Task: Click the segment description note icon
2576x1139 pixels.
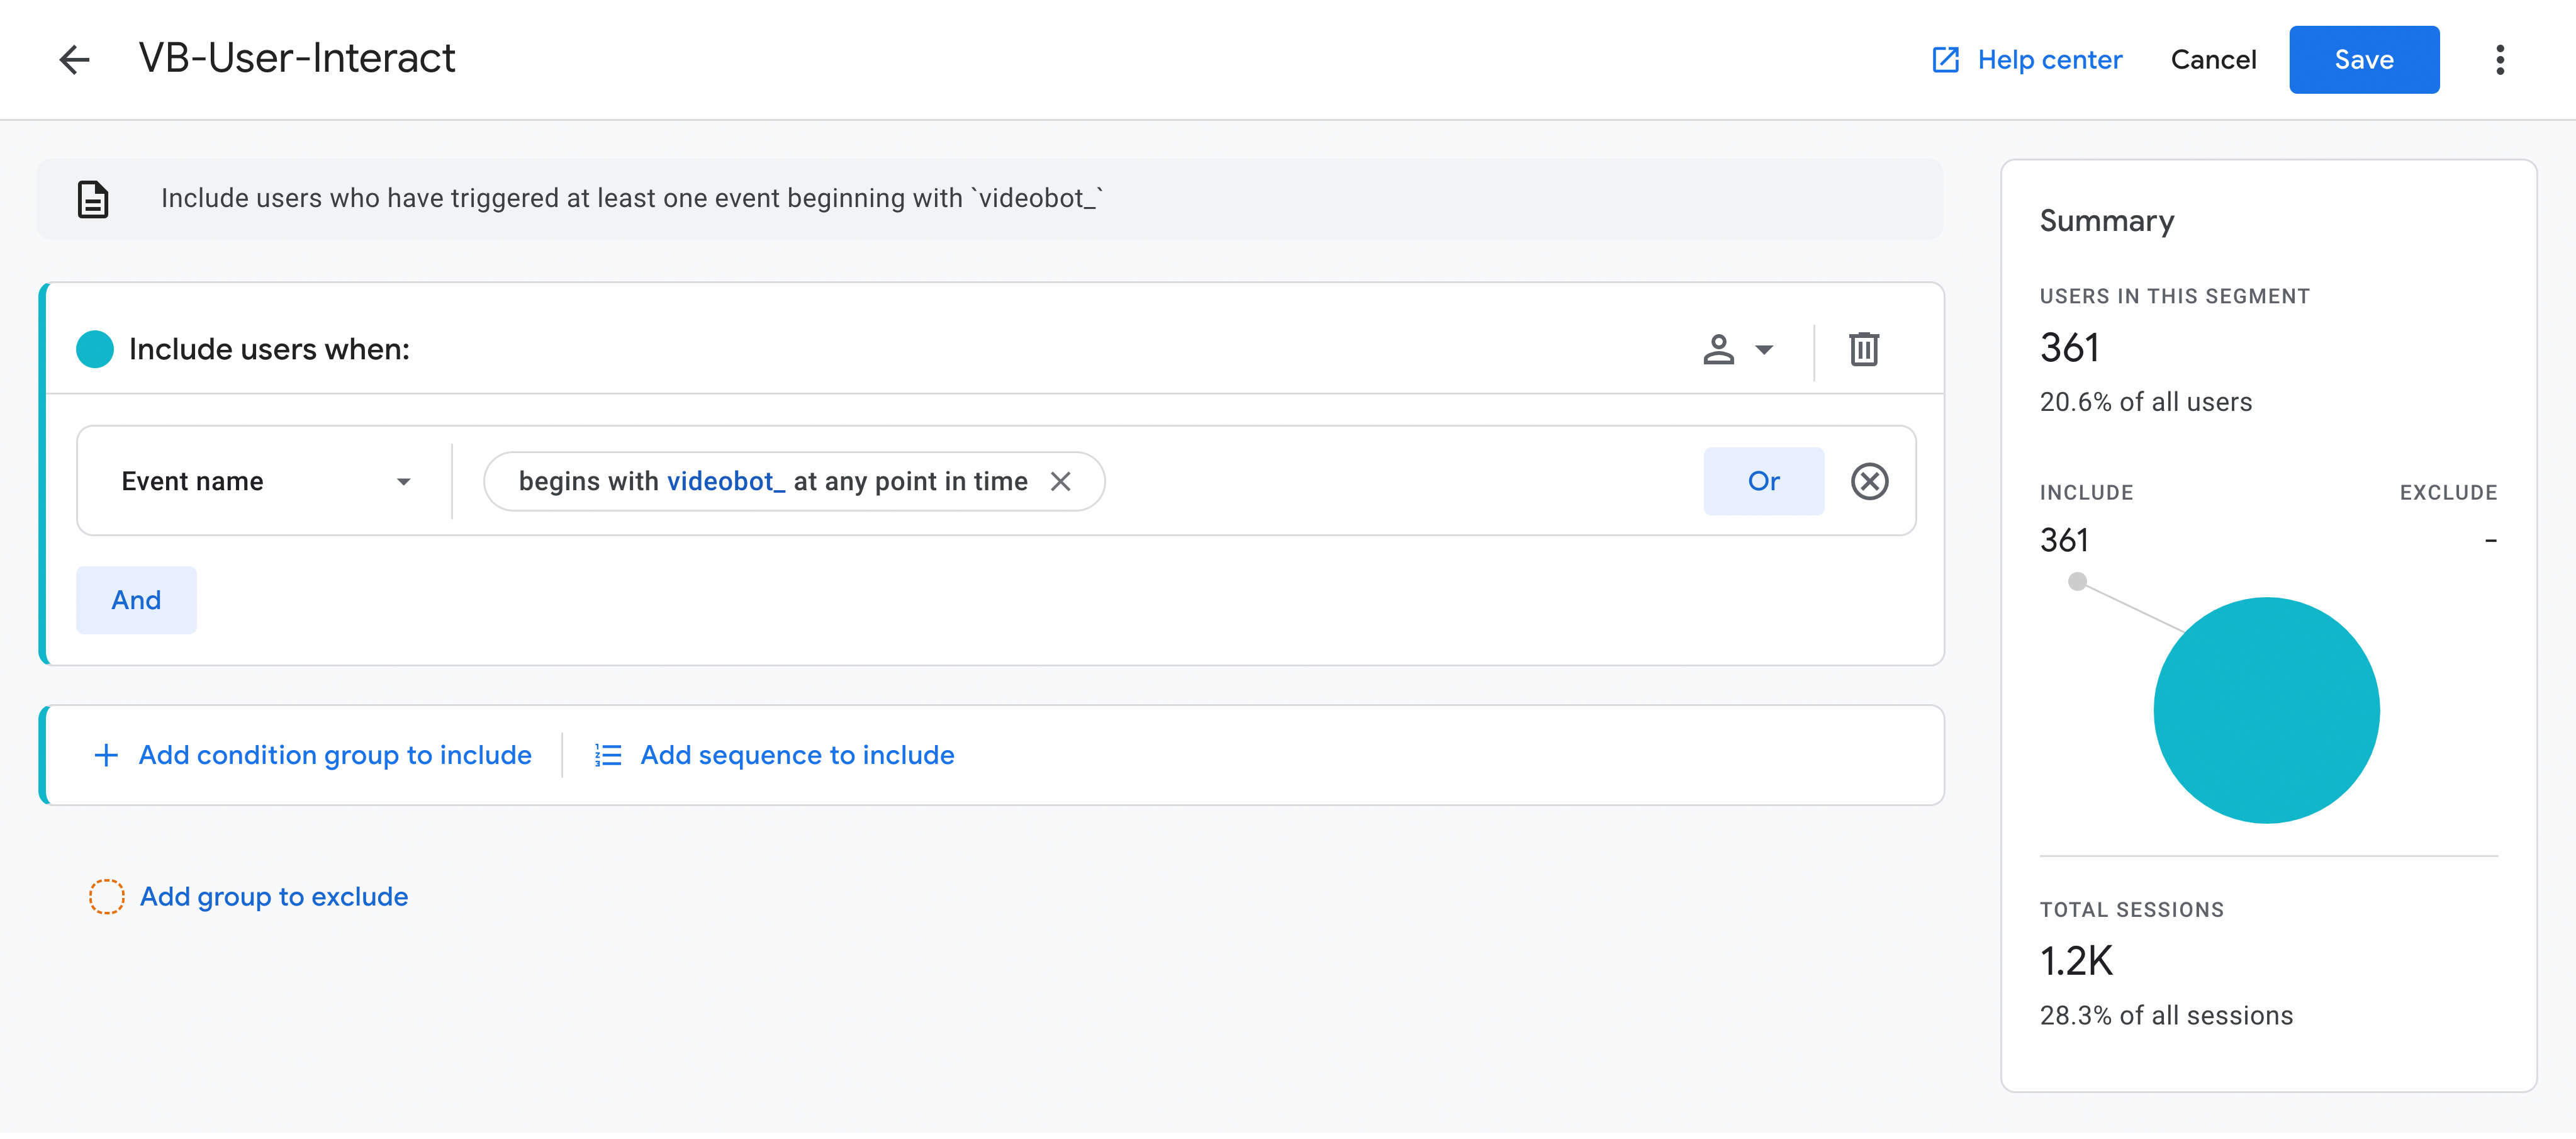Action: pos(92,199)
